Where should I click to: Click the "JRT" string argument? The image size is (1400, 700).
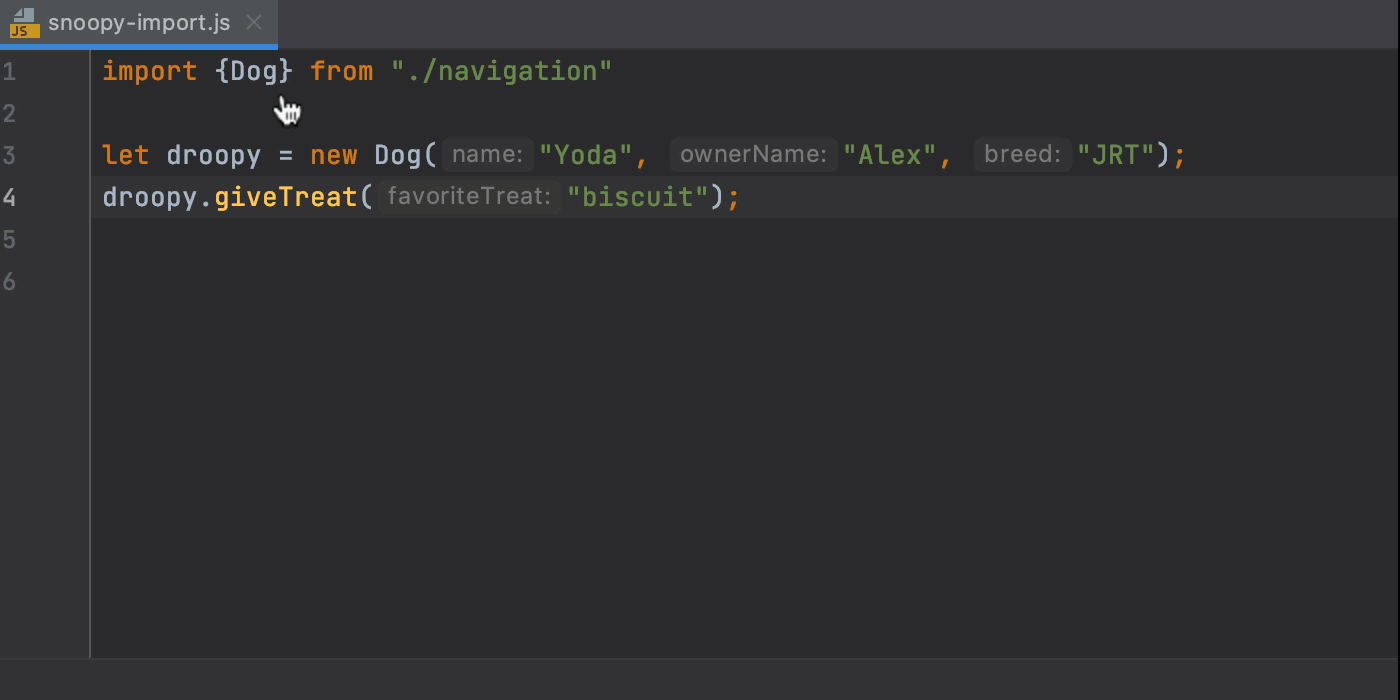[x=1116, y=156]
